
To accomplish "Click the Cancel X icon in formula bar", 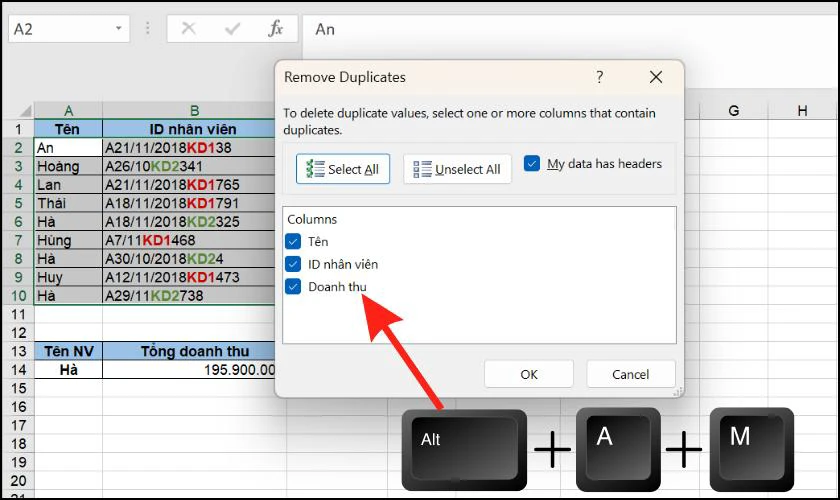I will tap(188, 29).
